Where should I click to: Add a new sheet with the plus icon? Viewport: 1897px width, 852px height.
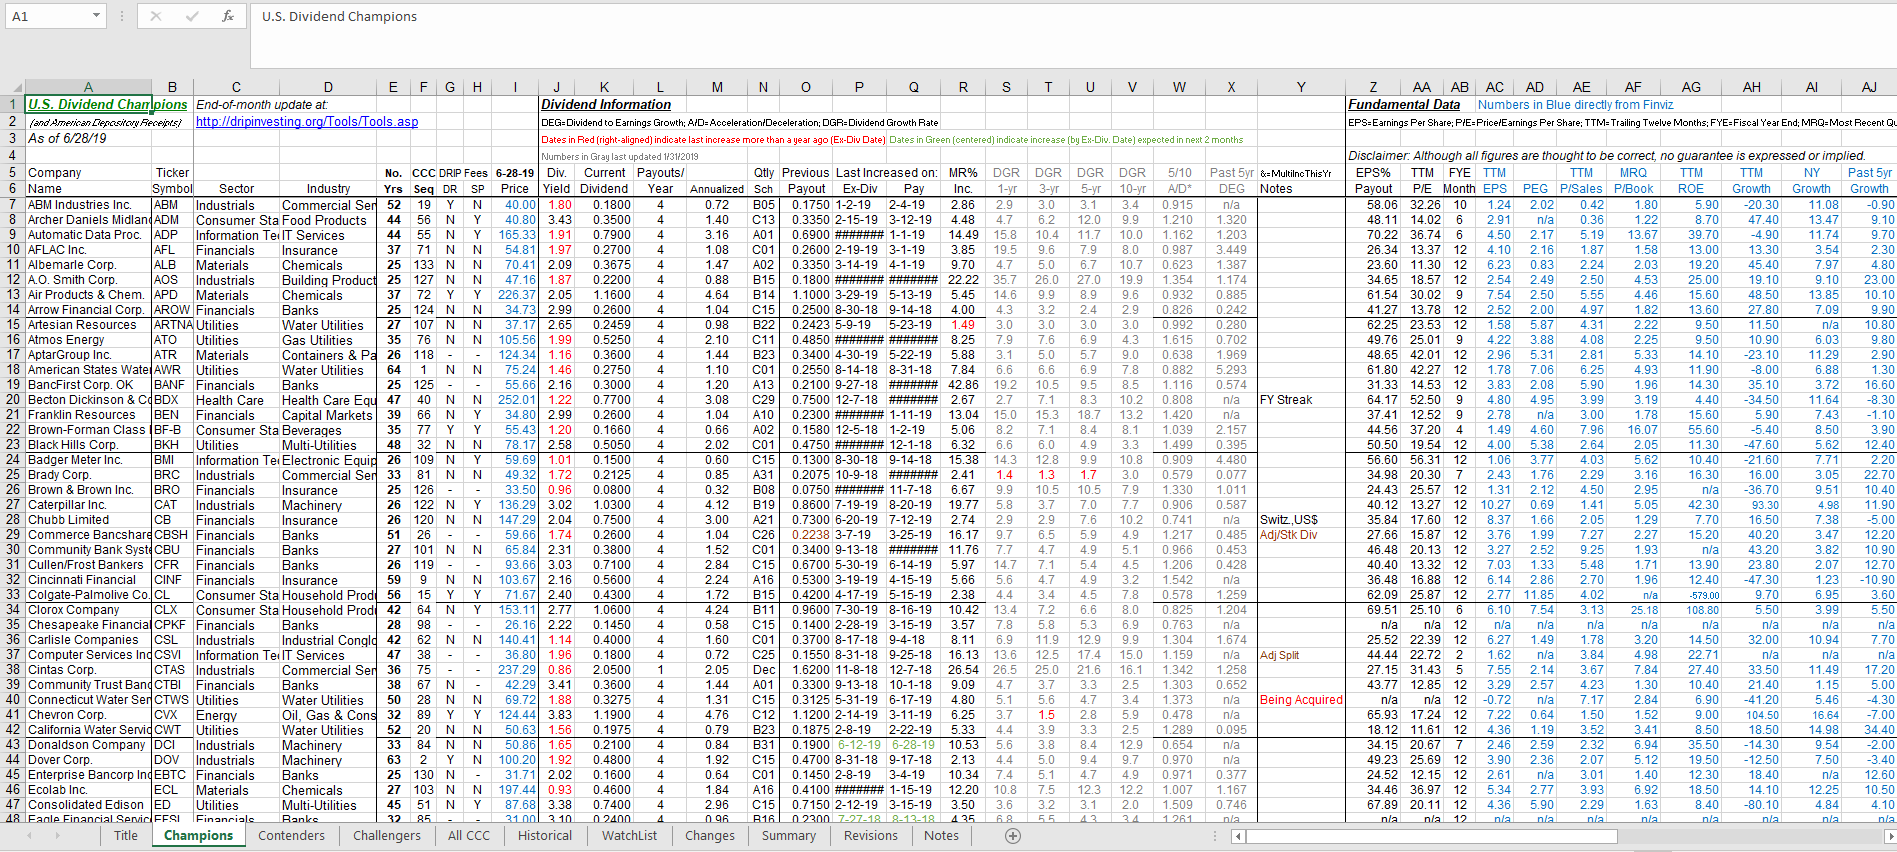click(1012, 836)
